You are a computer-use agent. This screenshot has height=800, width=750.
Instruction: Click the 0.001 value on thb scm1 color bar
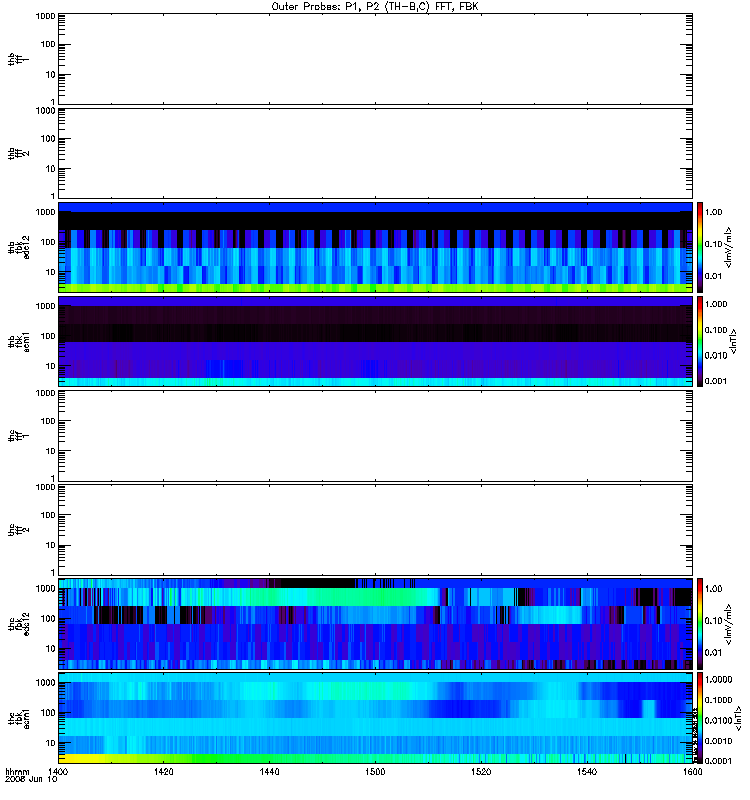tap(716, 381)
